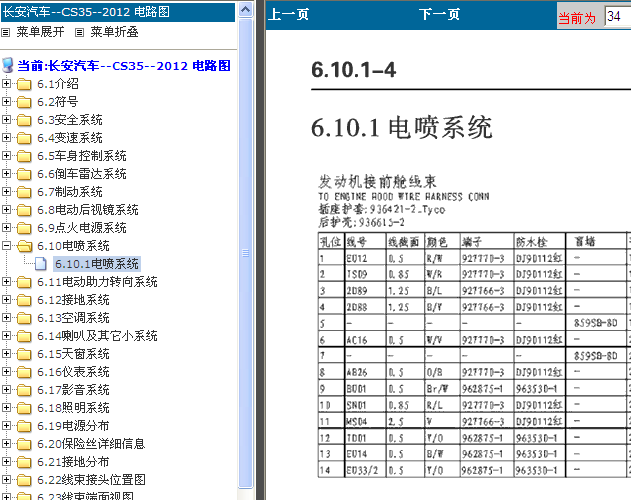Click the 菜单展开 list icon
Screen dimensions: 631x500
(5, 32)
